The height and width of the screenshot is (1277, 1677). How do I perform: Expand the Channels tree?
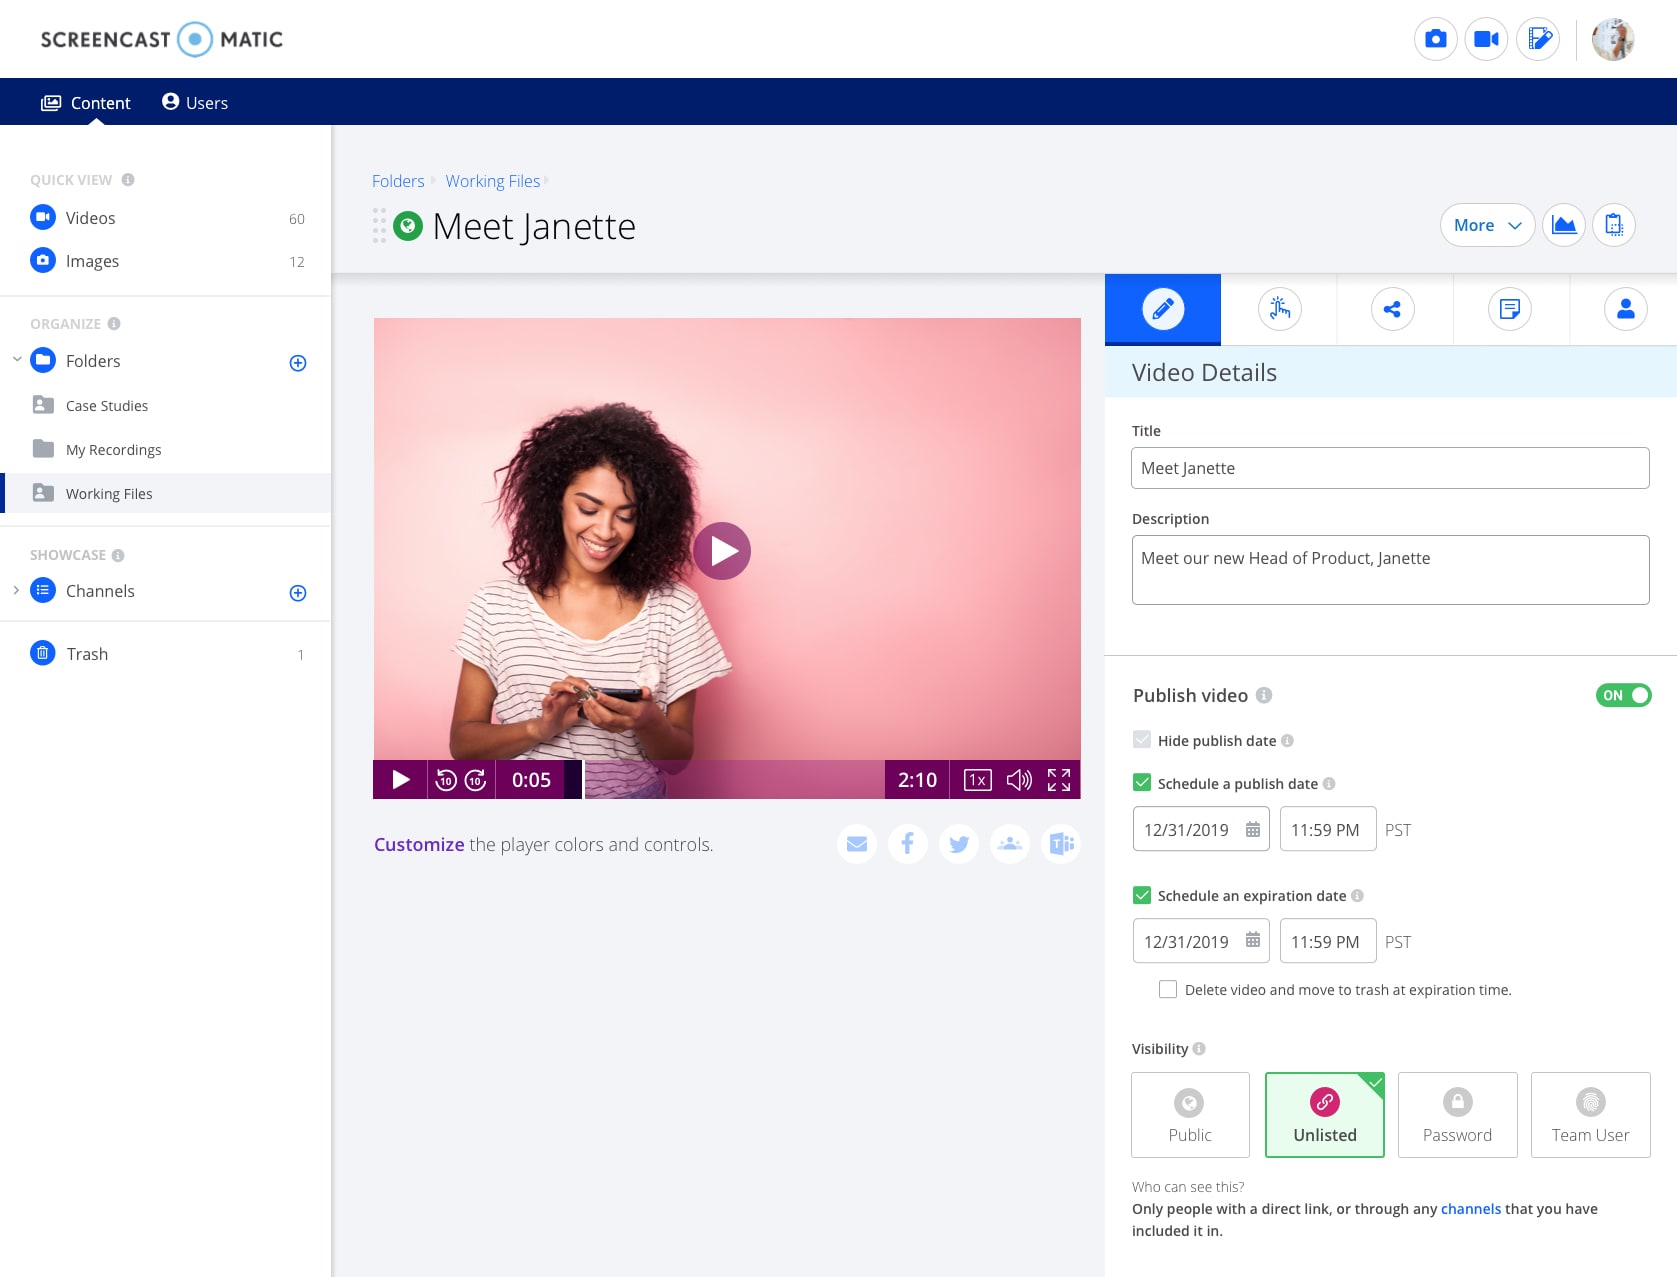[x=16, y=590]
